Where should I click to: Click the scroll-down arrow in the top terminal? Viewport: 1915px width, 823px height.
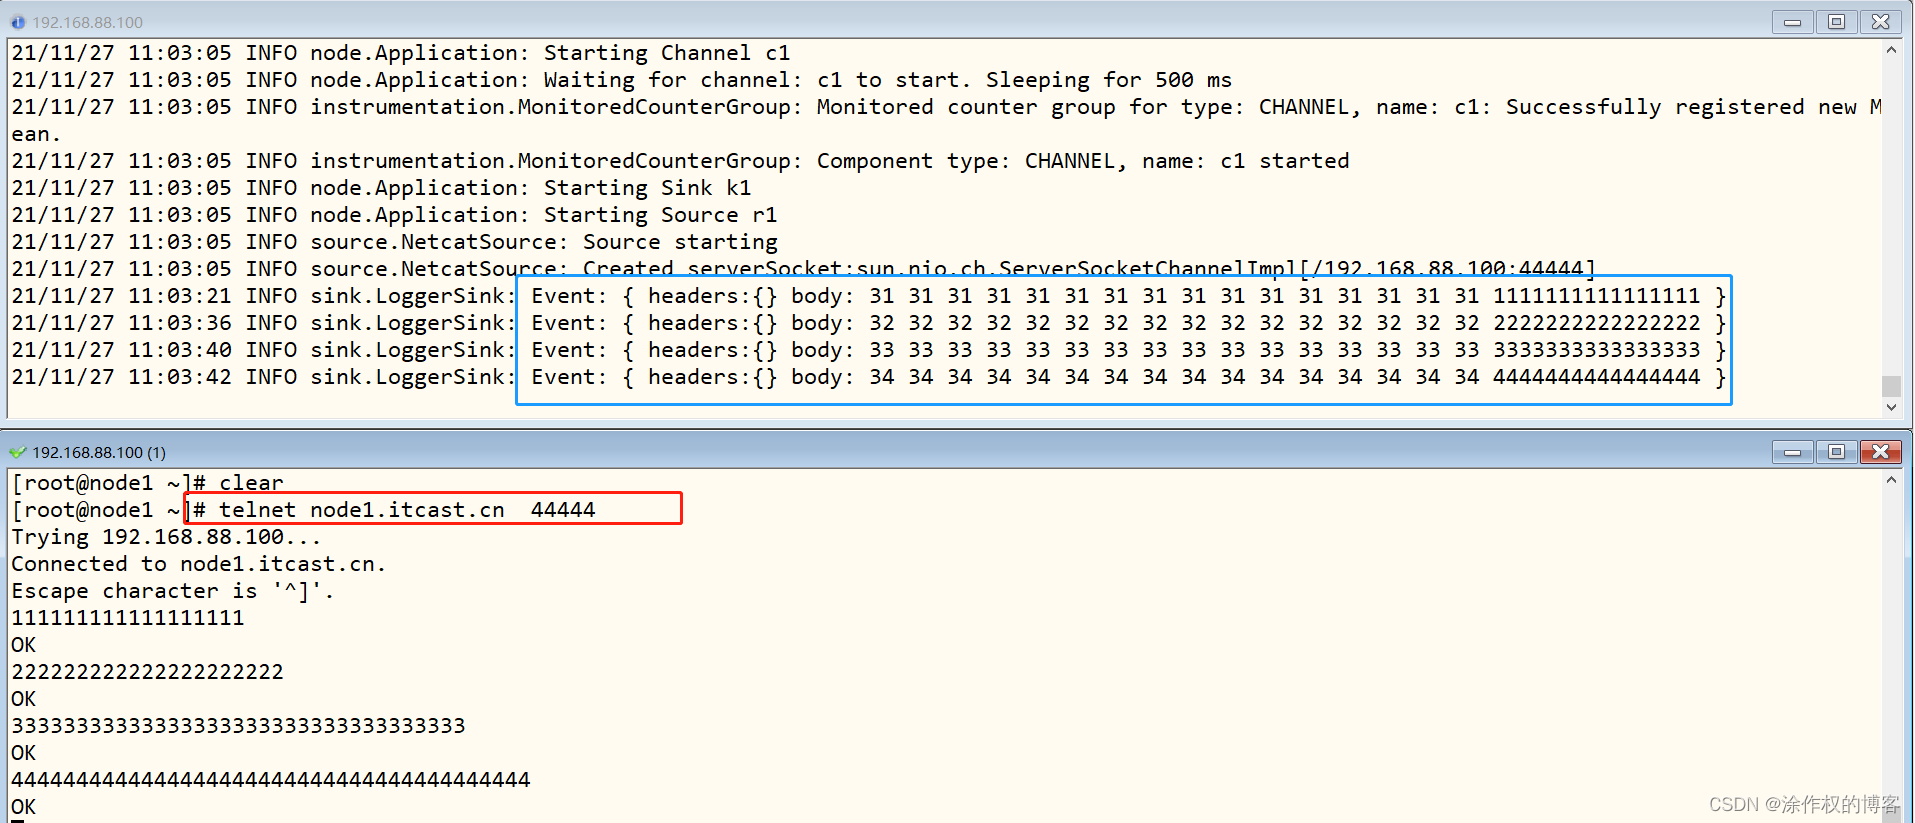coord(1891,407)
